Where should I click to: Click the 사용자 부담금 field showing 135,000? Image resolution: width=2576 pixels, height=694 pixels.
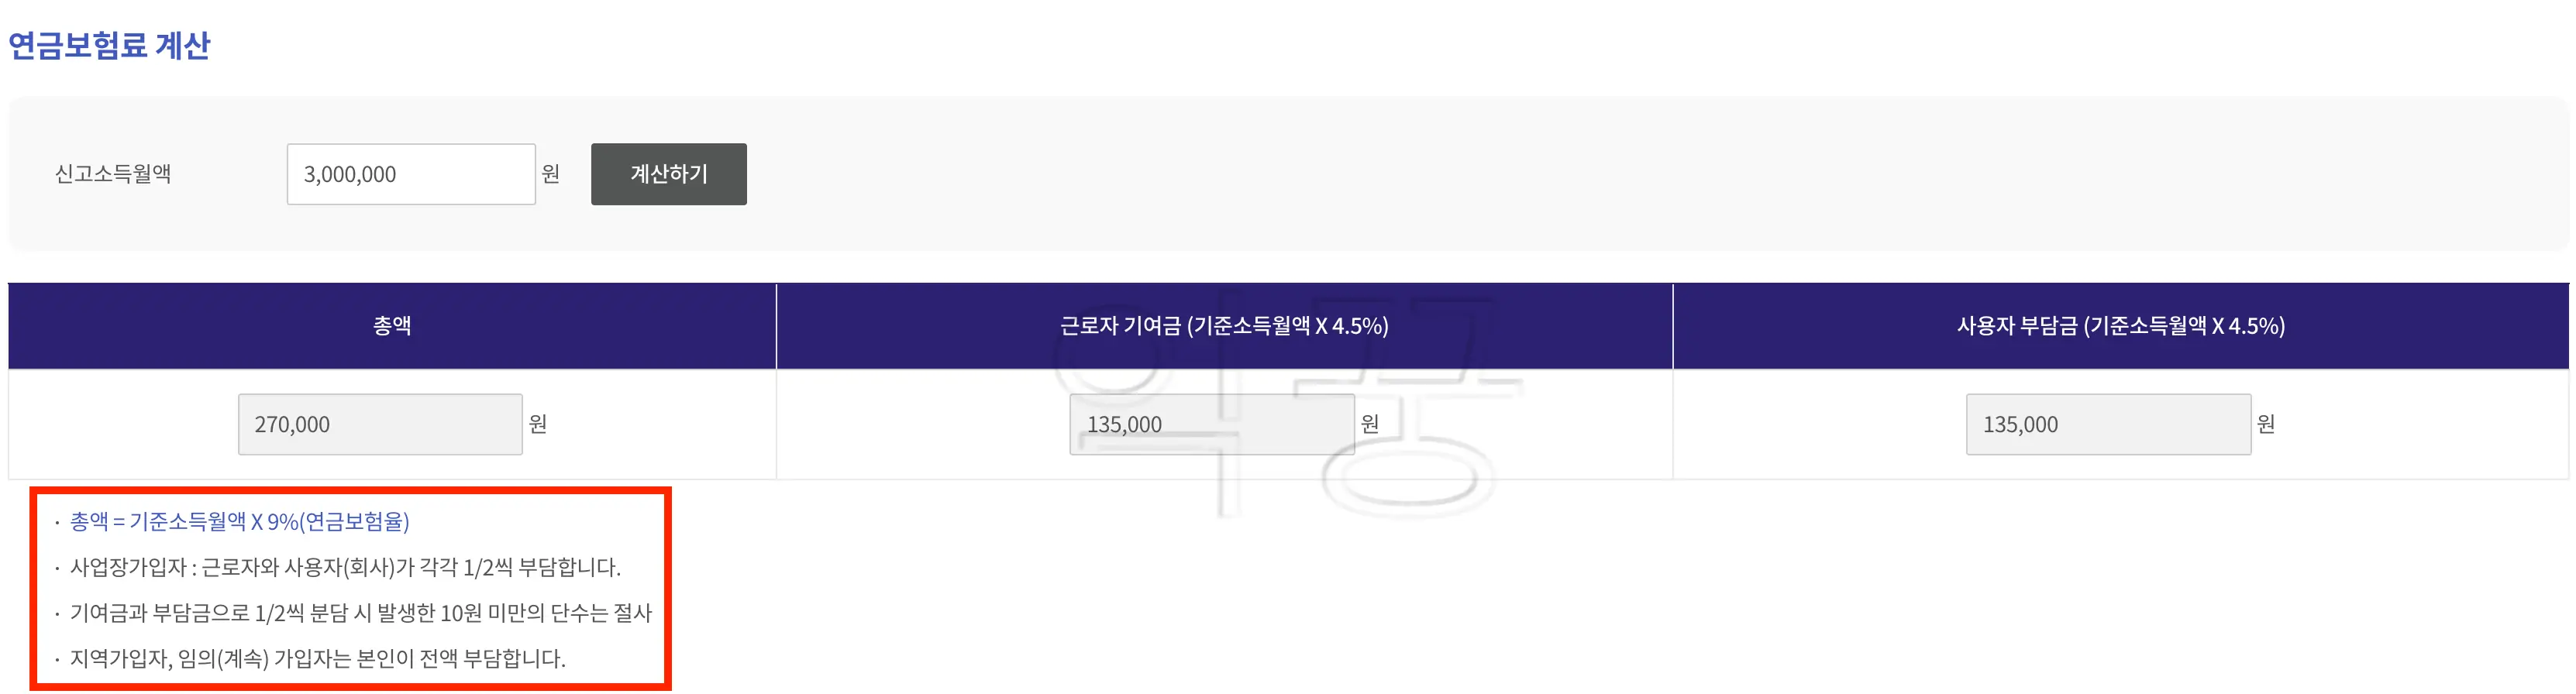(2110, 423)
